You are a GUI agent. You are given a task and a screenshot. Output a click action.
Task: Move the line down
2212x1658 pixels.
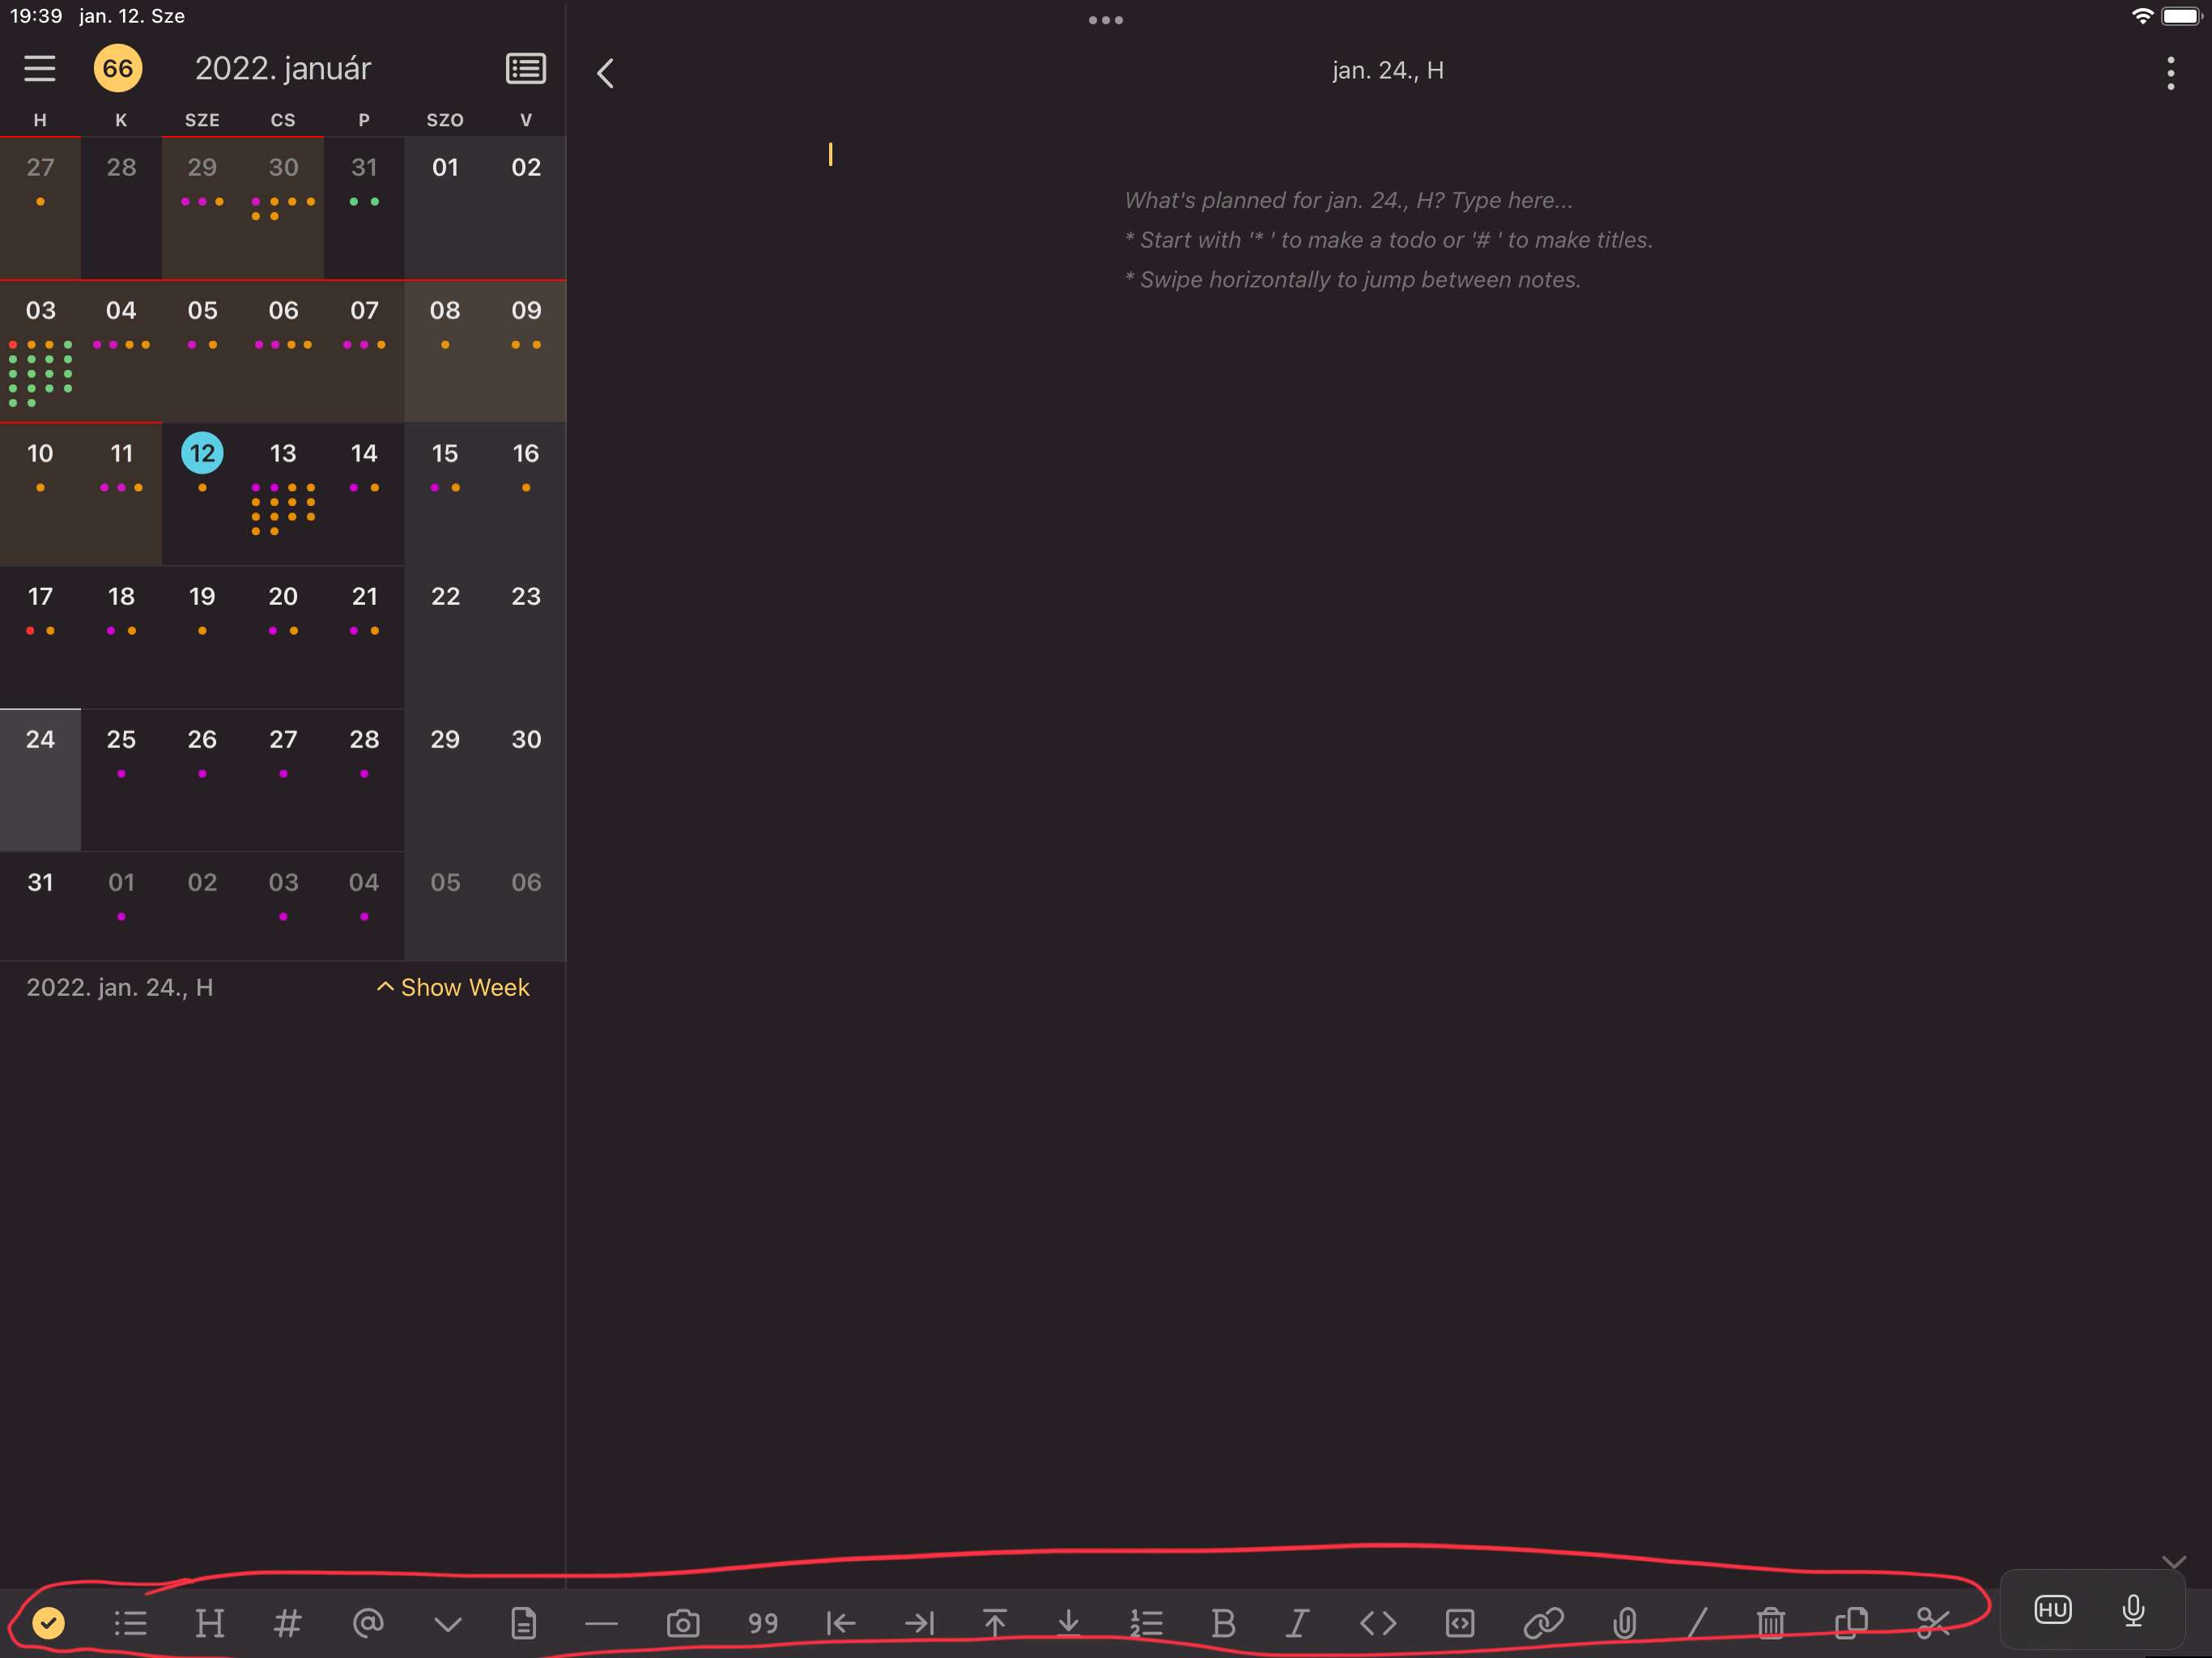tap(1068, 1622)
